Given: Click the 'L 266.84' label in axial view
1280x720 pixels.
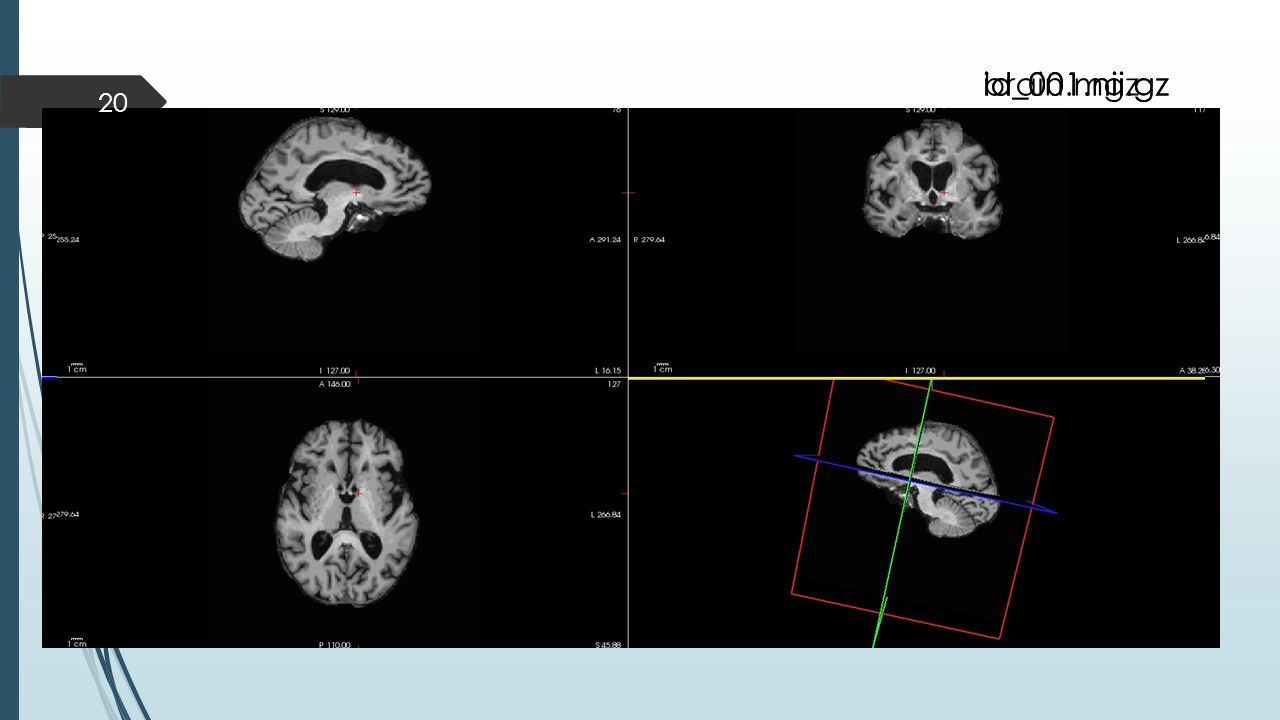Looking at the screenshot, I should point(607,515).
